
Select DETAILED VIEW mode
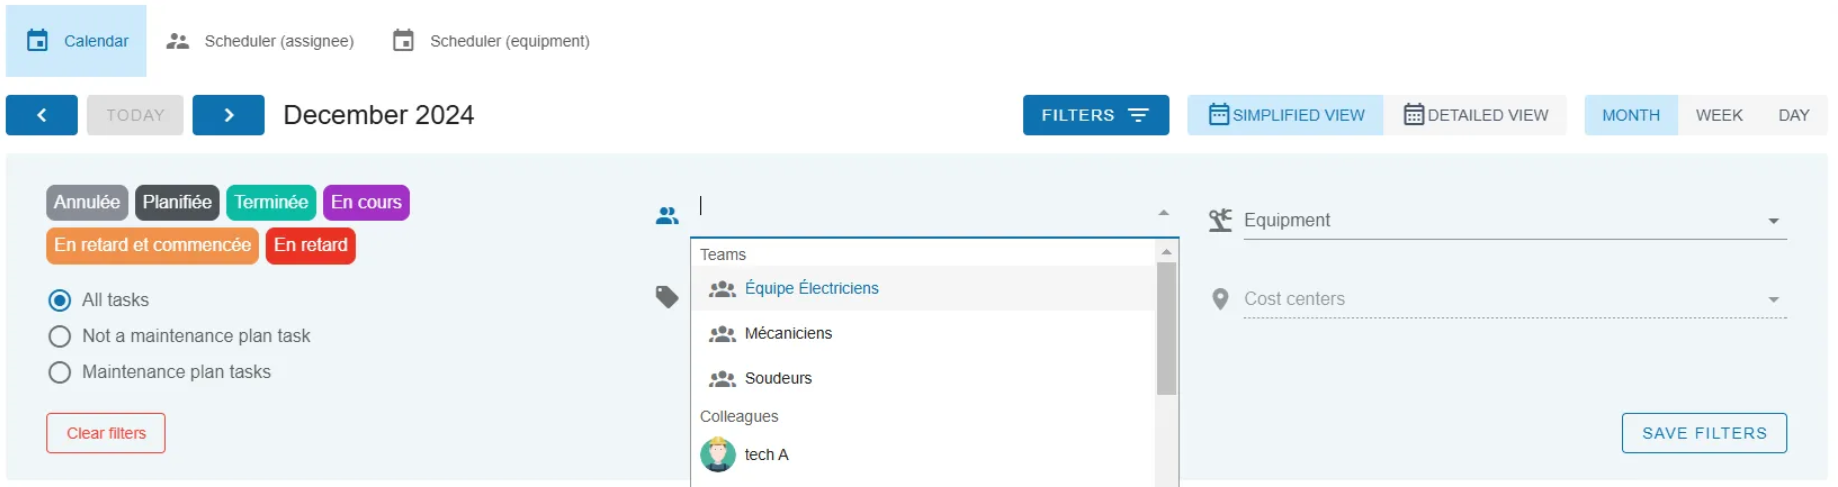pyautogui.click(x=1476, y=115)
